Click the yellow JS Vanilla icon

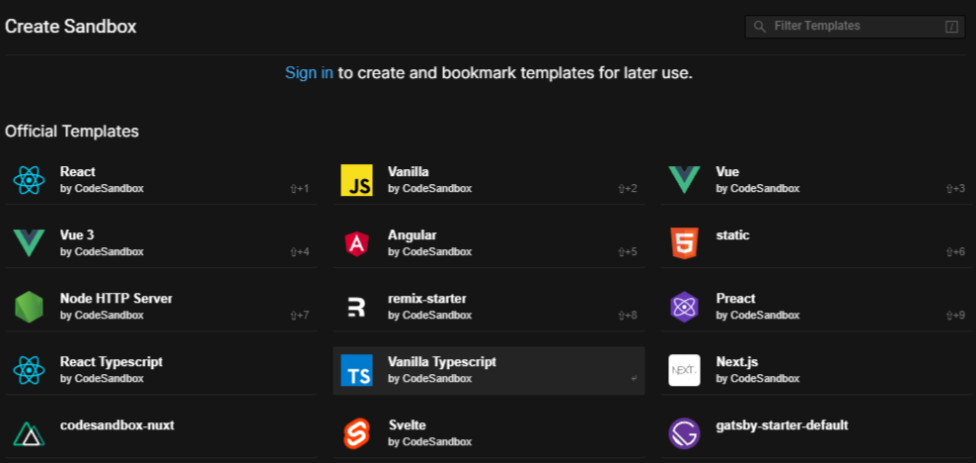pos(357,180)
